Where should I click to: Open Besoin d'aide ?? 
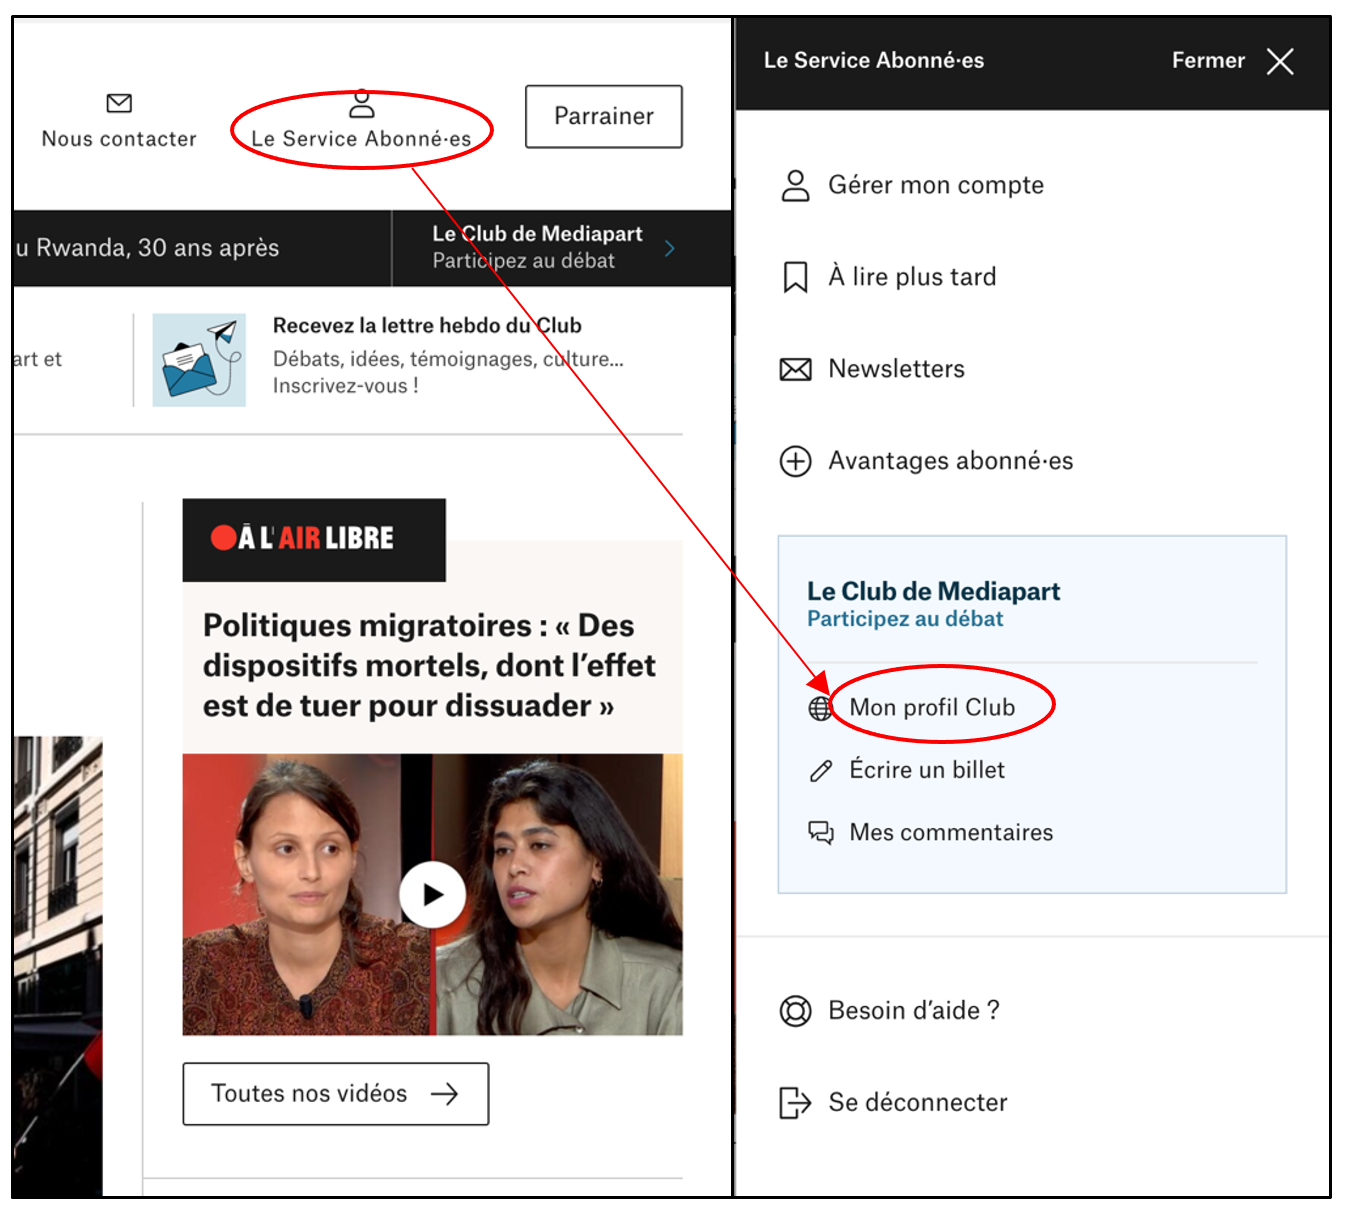(x=914, y=1011)
